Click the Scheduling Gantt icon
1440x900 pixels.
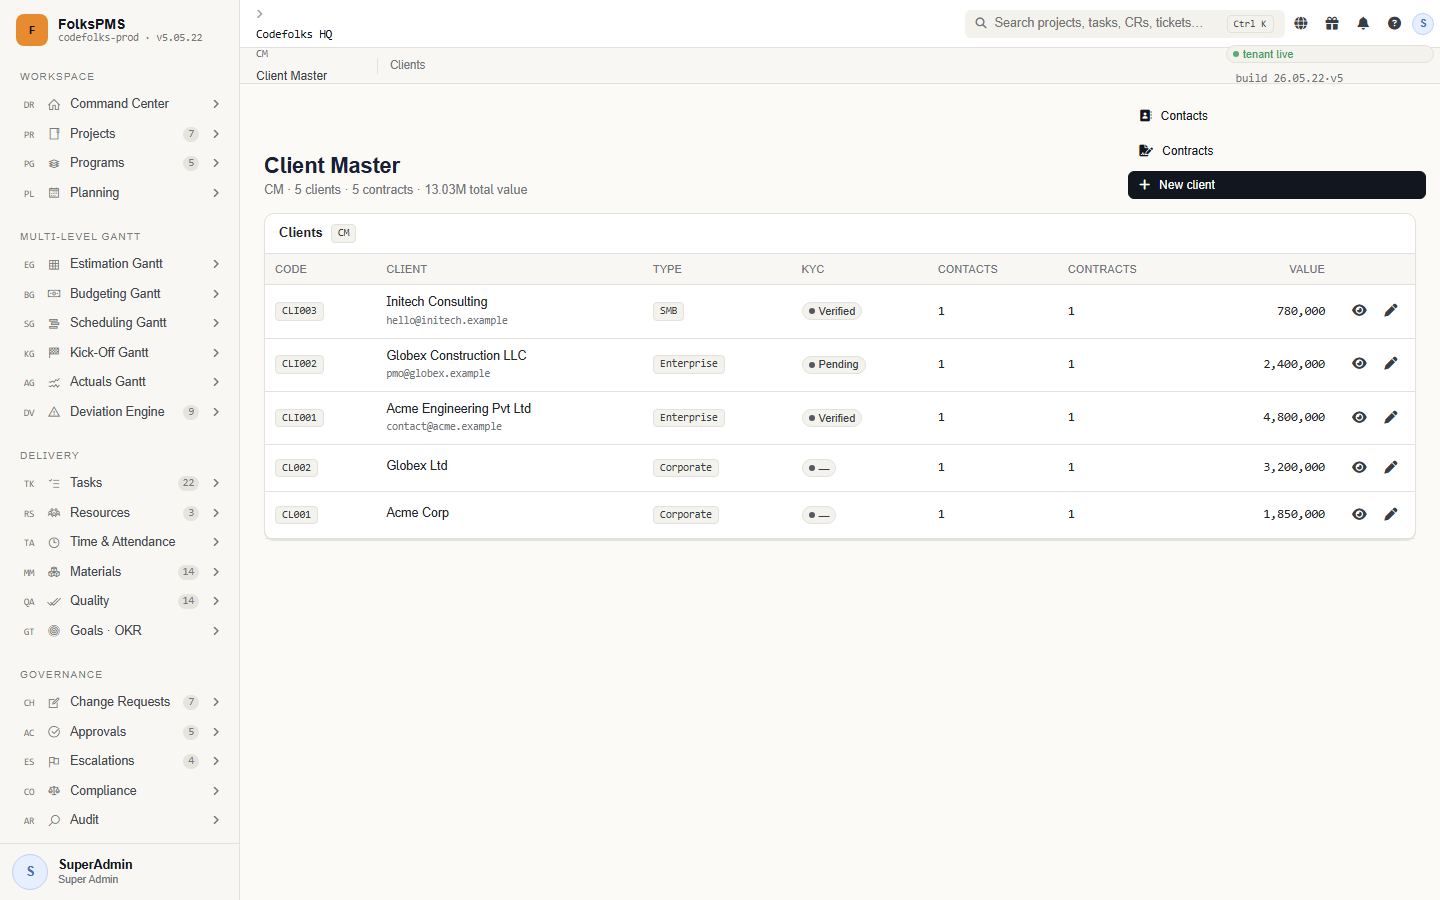pyautogui.click(x=54, y=323)
